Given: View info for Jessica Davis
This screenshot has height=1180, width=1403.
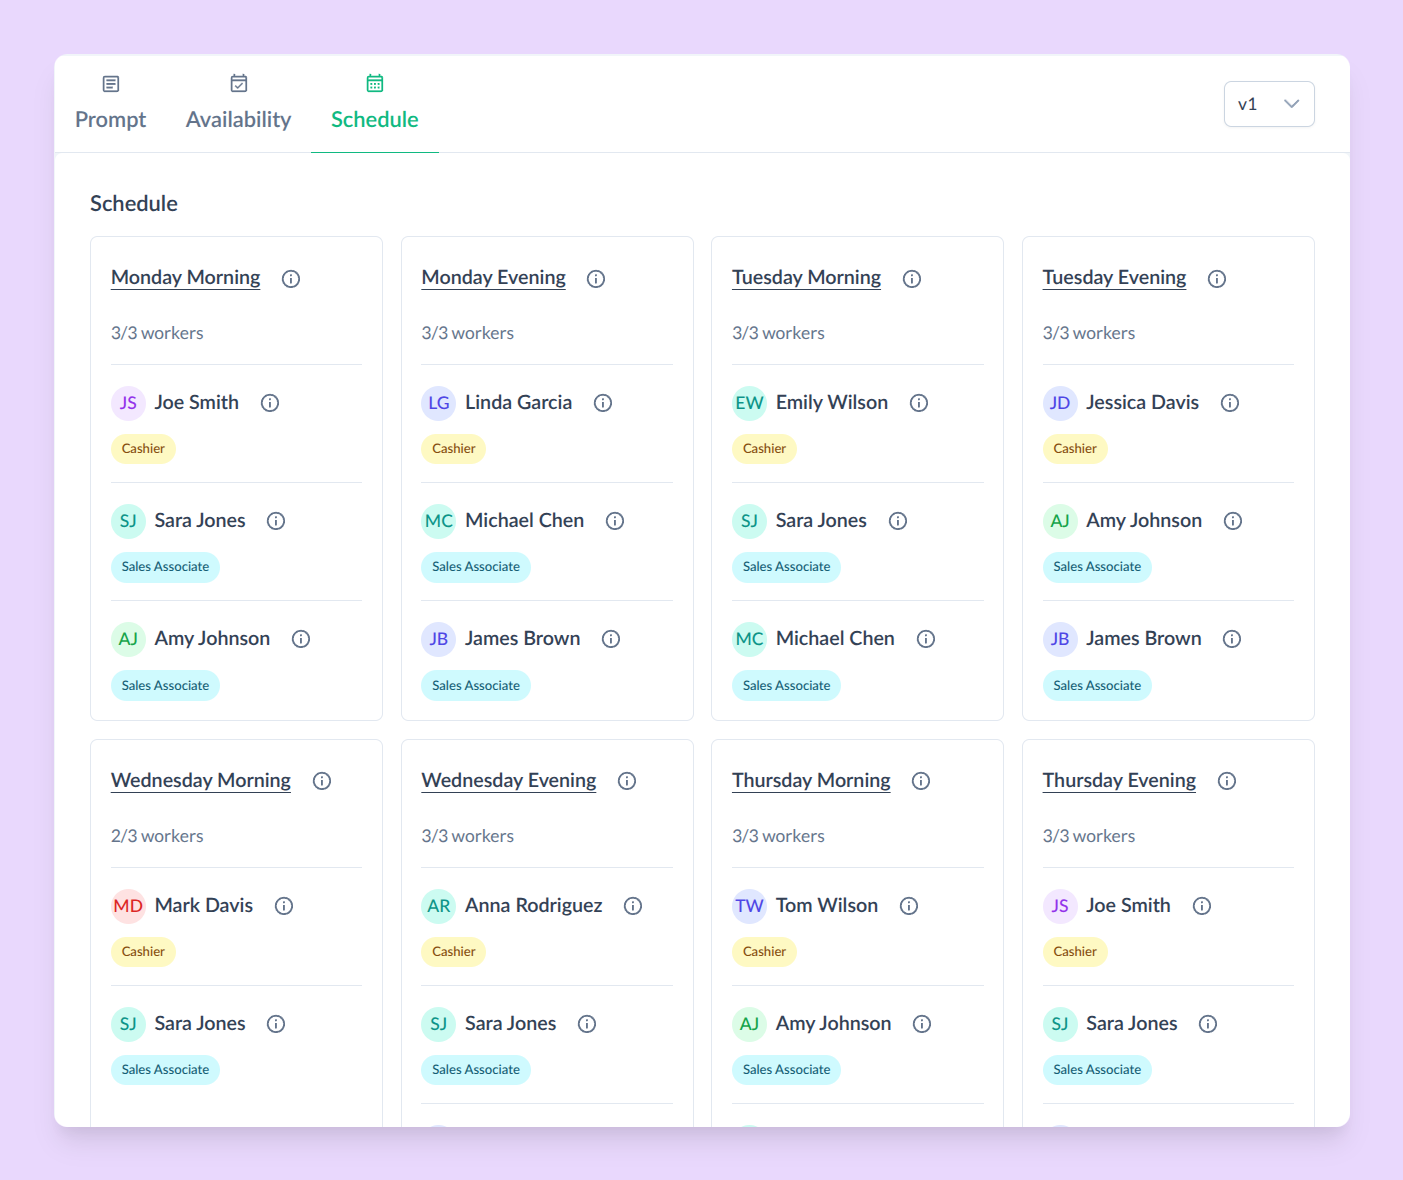Looking at the screenshot, I should click(1230, 403).
